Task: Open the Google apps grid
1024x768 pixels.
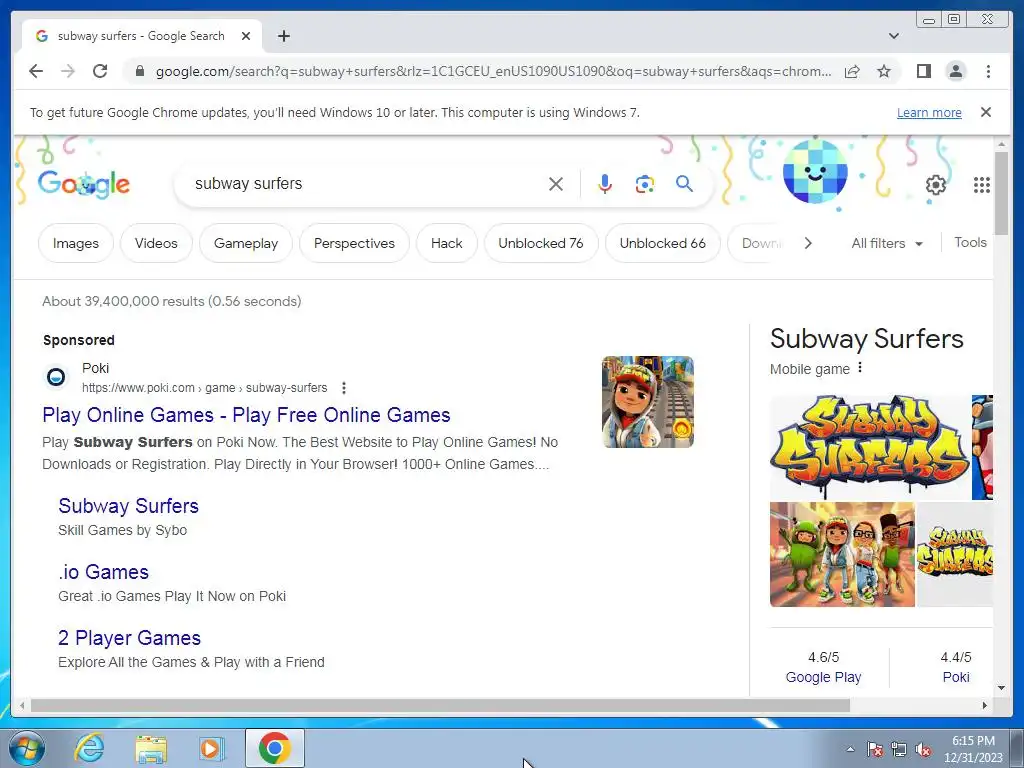Action: (982, 185)
